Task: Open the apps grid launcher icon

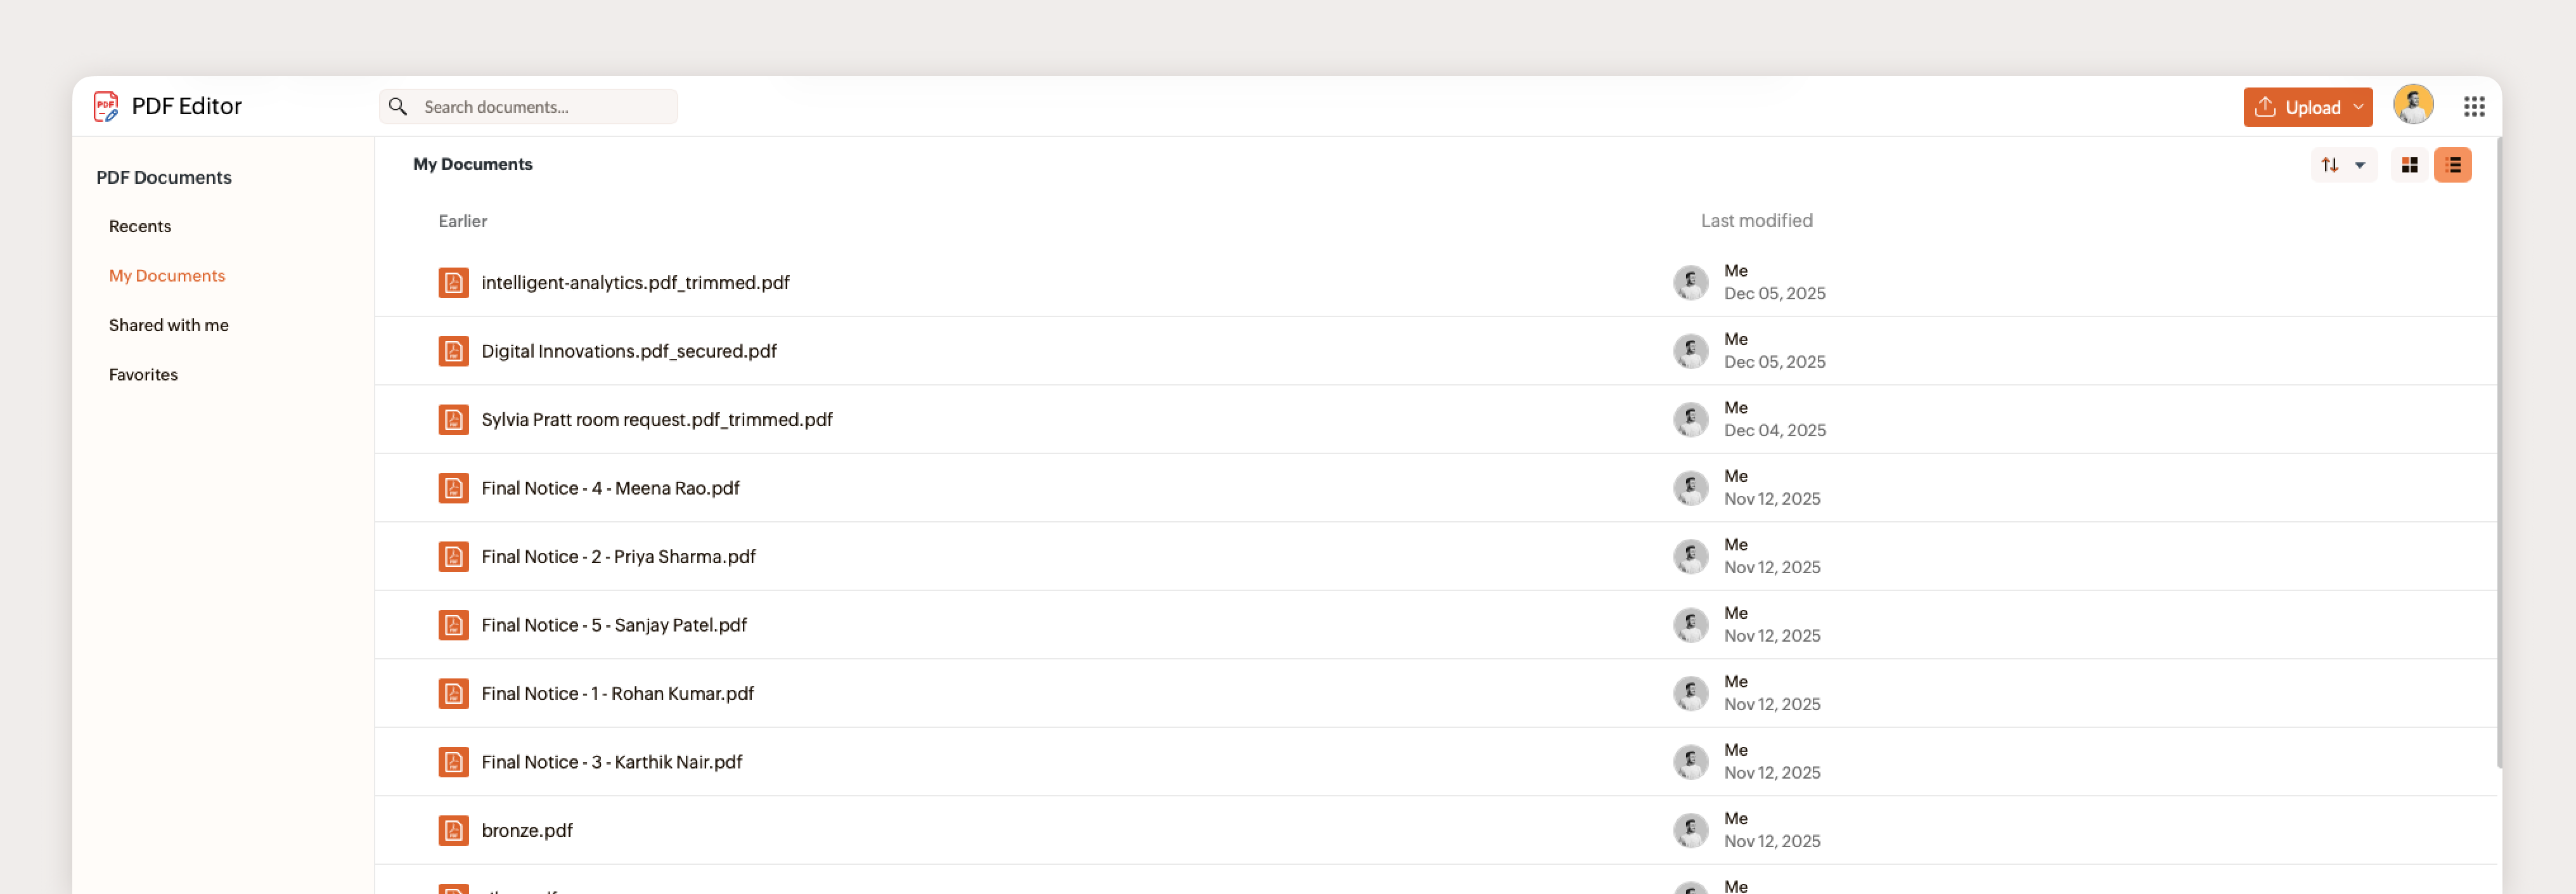Action: pos(2474,106)
